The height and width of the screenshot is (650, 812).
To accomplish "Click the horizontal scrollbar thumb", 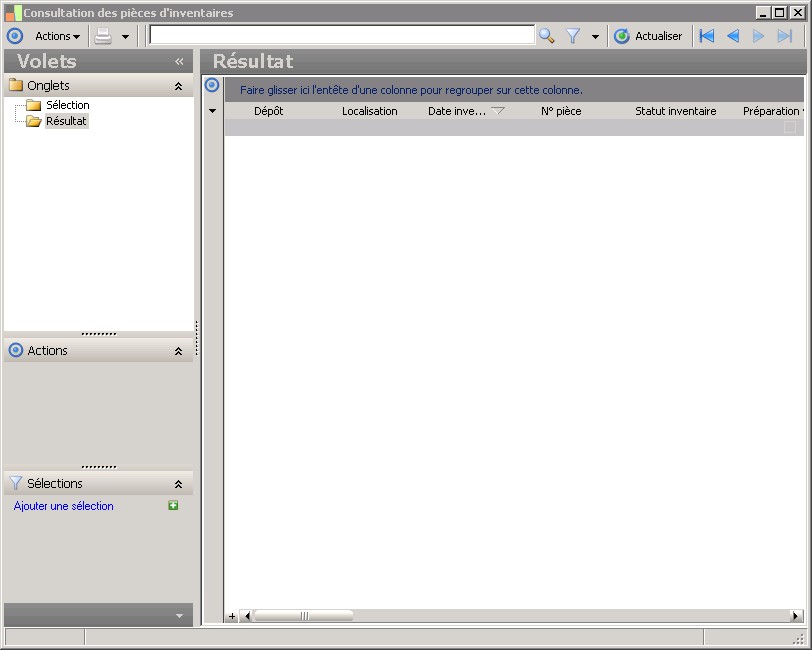I will click(x=304, y=616).
